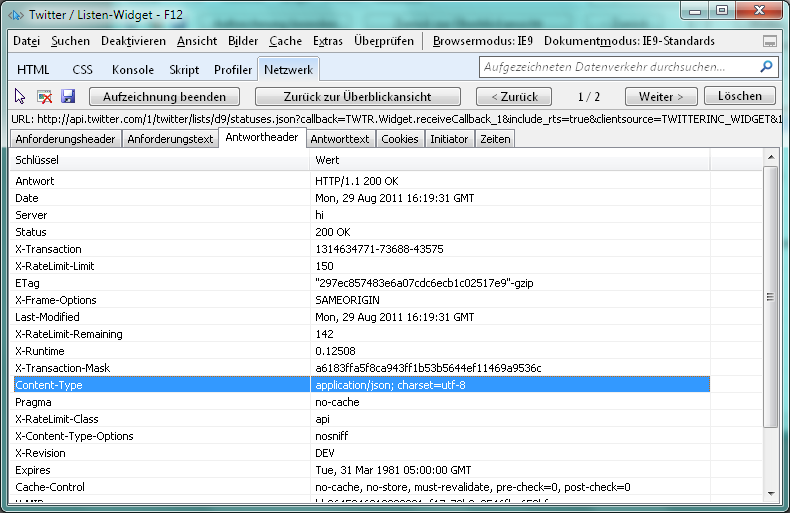Viewport: 790px width, 513px height.
Task: Open the Ansicht menu
Action: 196,41
